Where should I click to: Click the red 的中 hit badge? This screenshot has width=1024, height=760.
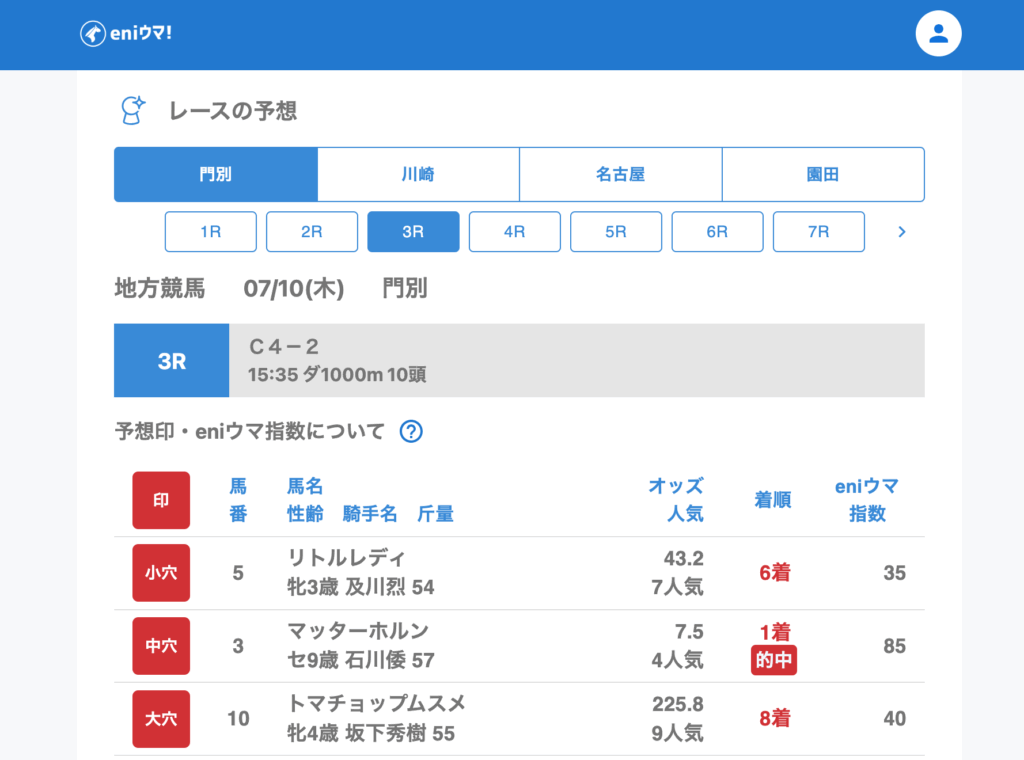(x=774, y=660)
